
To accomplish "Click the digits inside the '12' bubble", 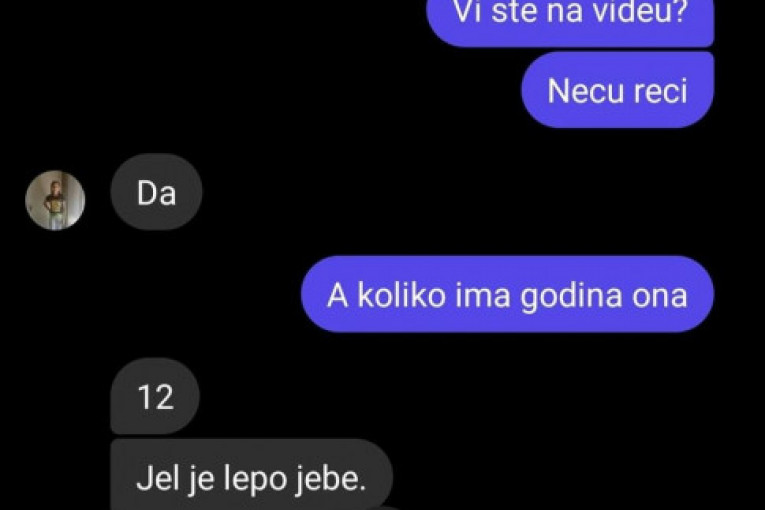I will (x=155, y=397).
